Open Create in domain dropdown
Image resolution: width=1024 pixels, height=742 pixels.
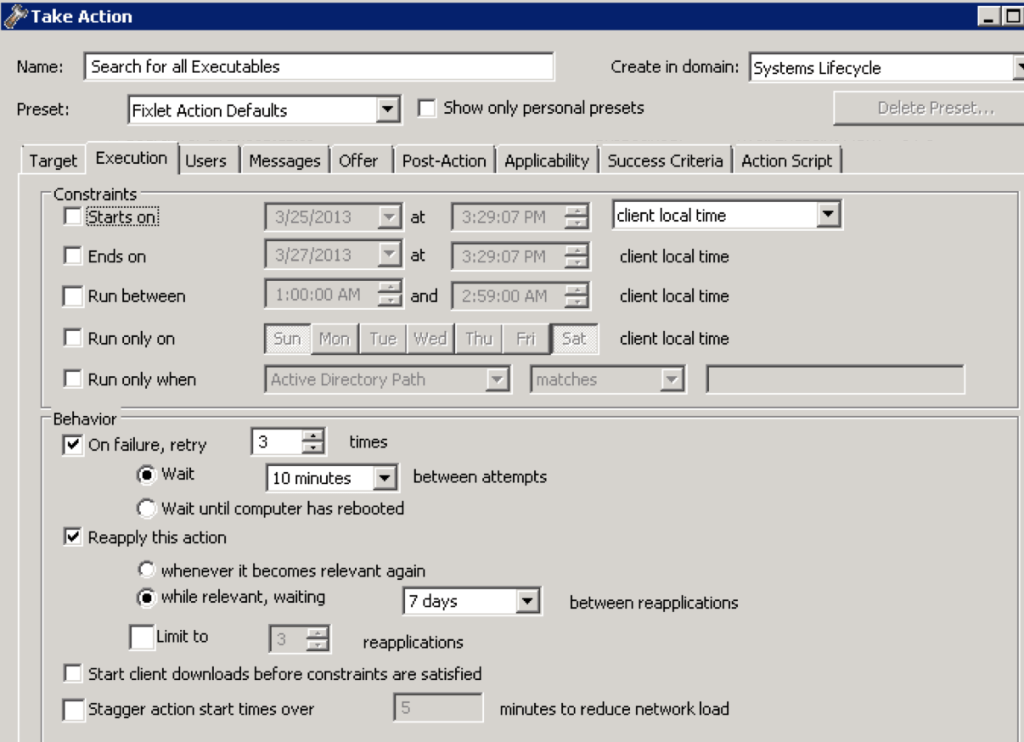tap(1018, 68)
